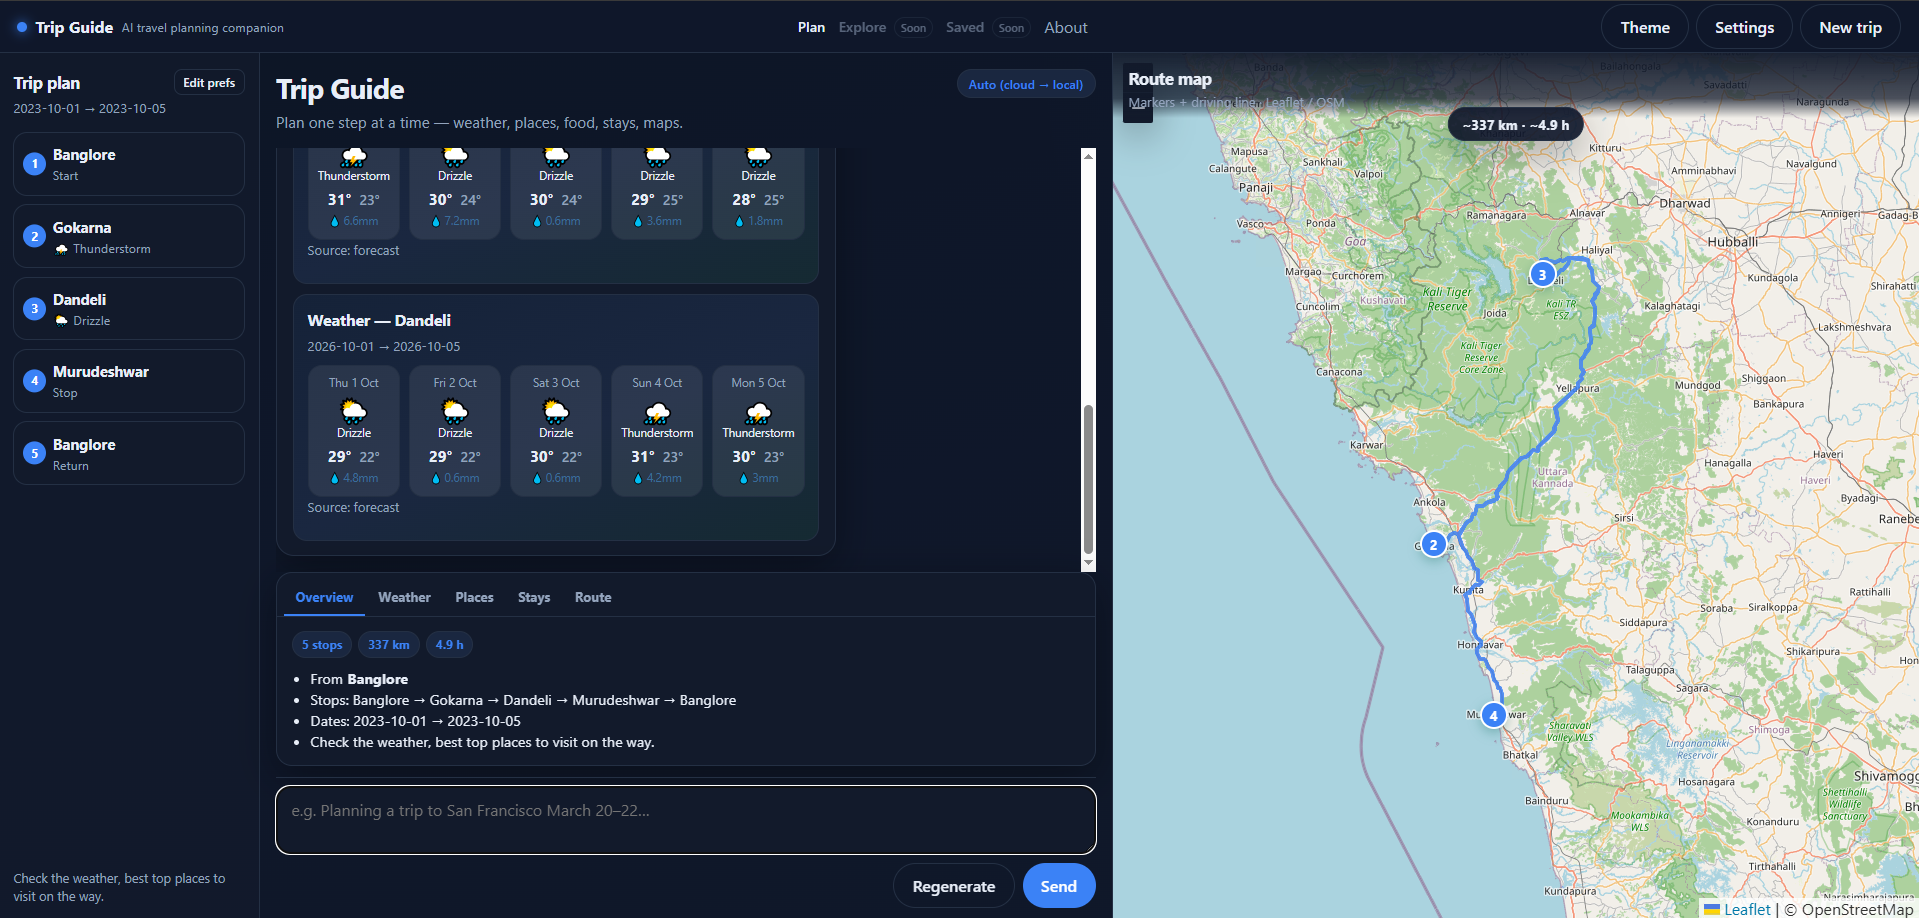Click the Saved navigation item
The image size is (1919, 918).
click(x=965, y=27)
